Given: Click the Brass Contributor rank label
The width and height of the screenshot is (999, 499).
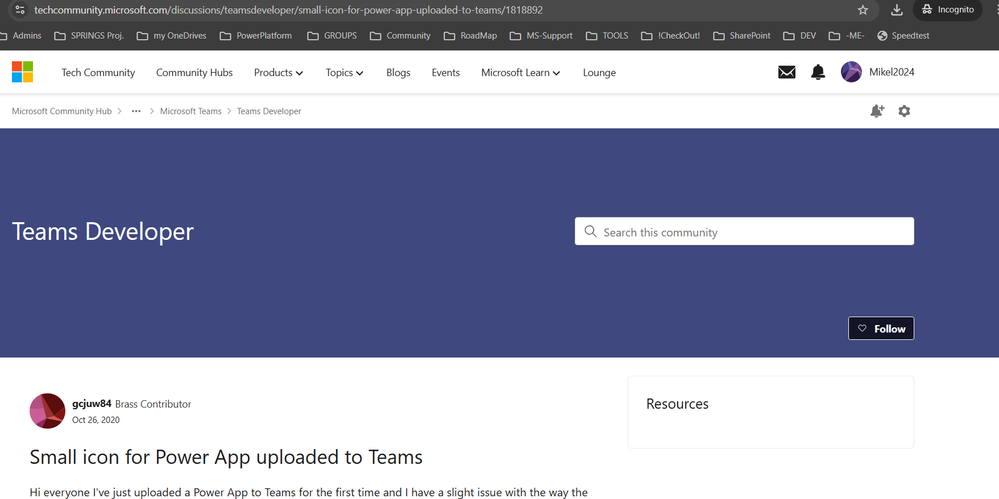Looking at the screenshot, I should [153, 404].
